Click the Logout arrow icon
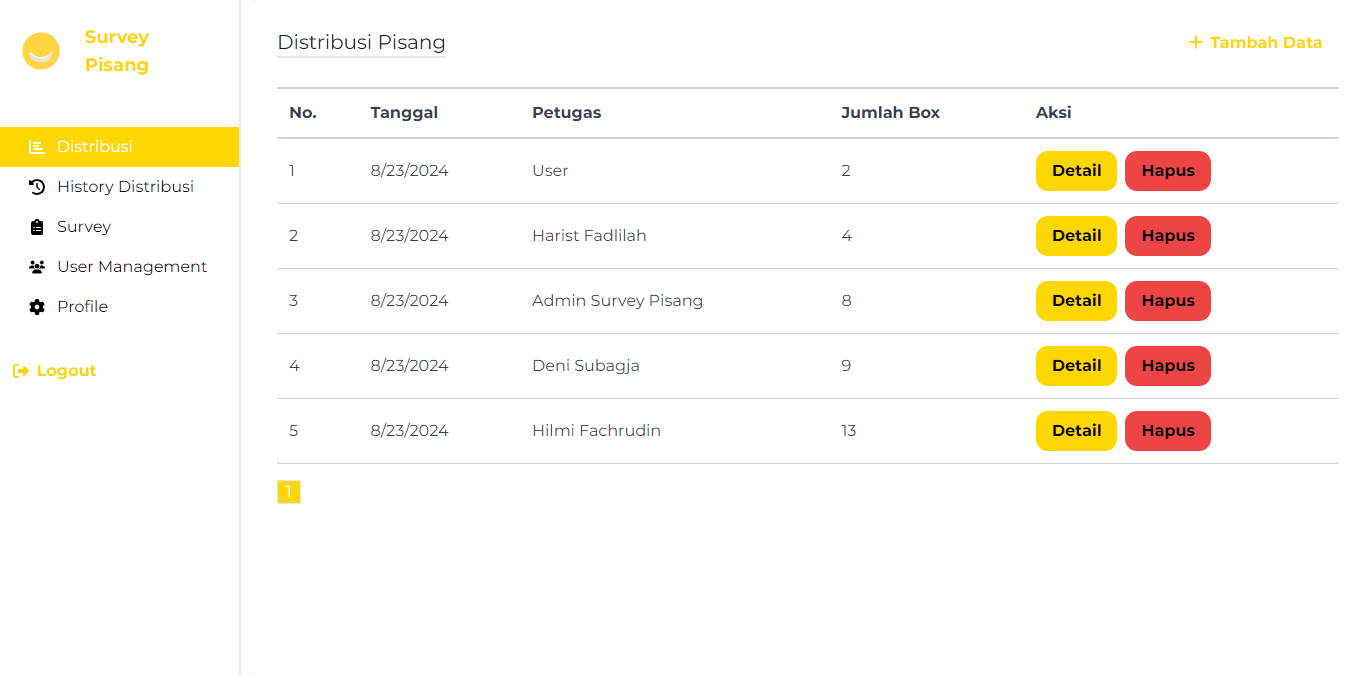The height and width of the screenshot is (675, 1357). (21, 370)
